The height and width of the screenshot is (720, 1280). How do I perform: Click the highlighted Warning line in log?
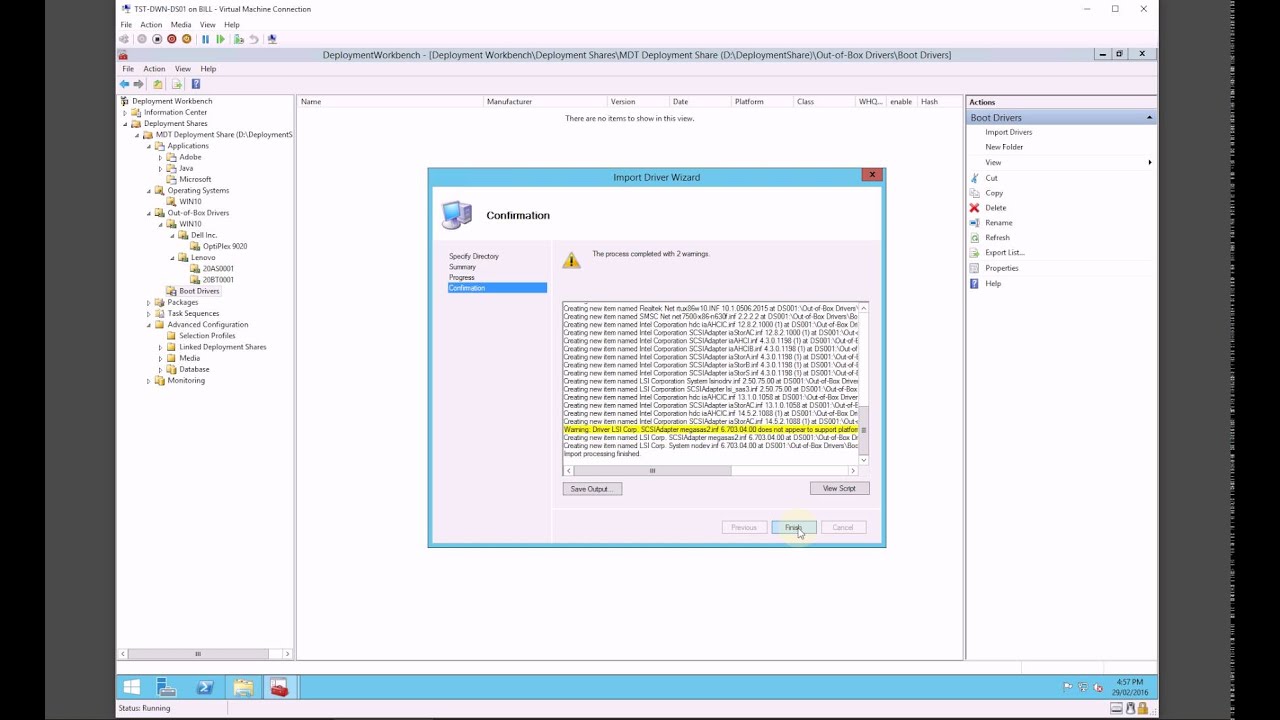point(710,430)
